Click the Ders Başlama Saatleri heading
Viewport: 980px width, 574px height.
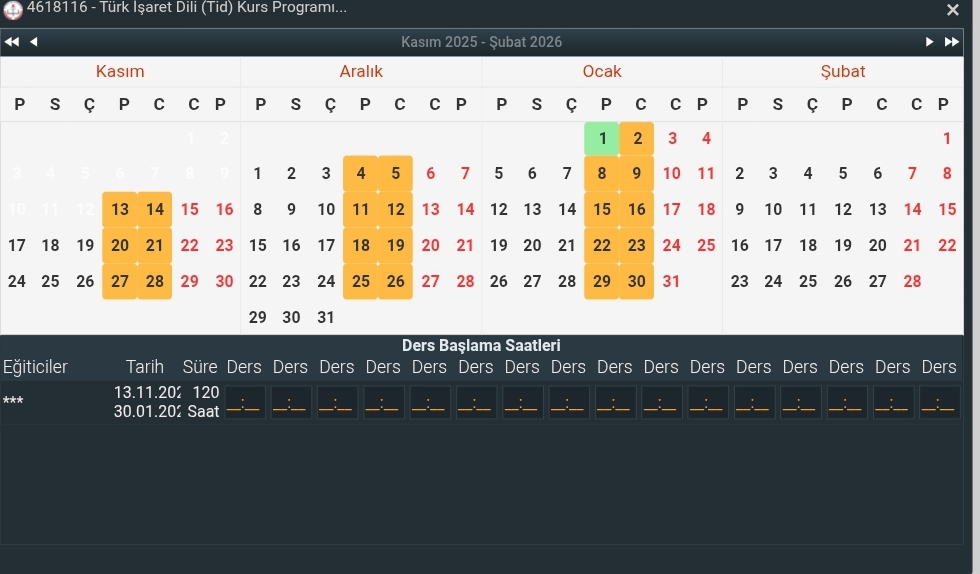(x=481, y=345)
